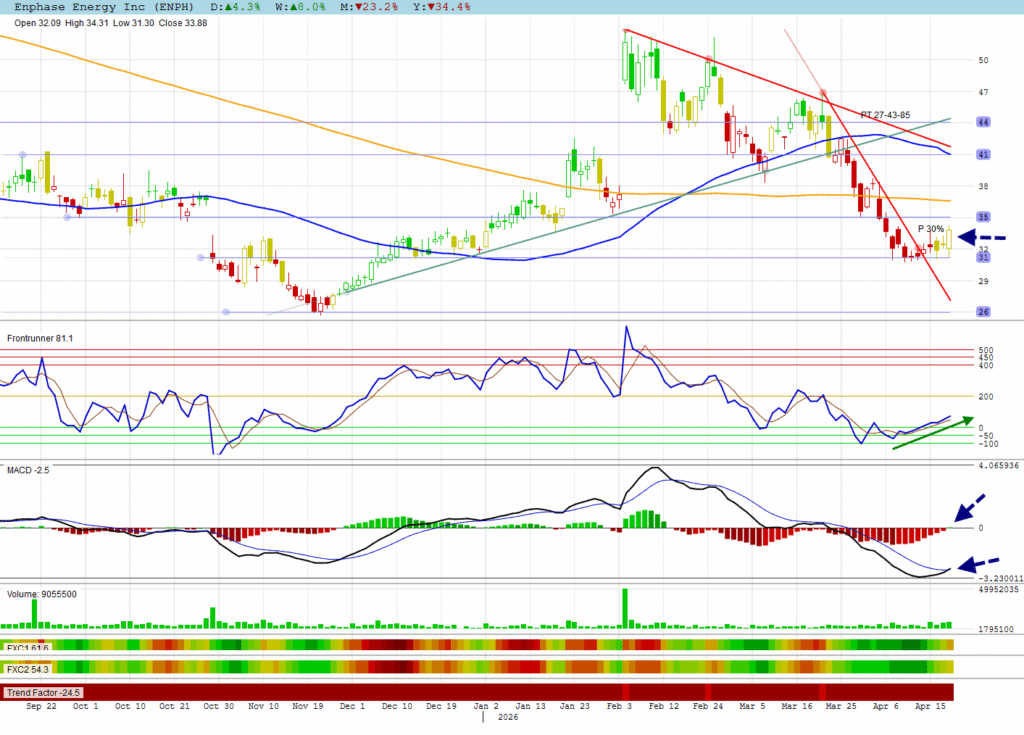Click the Trend Factor -24.5 label
The height and width of the screenshot is (735, 1024).
tap(43, 692)
